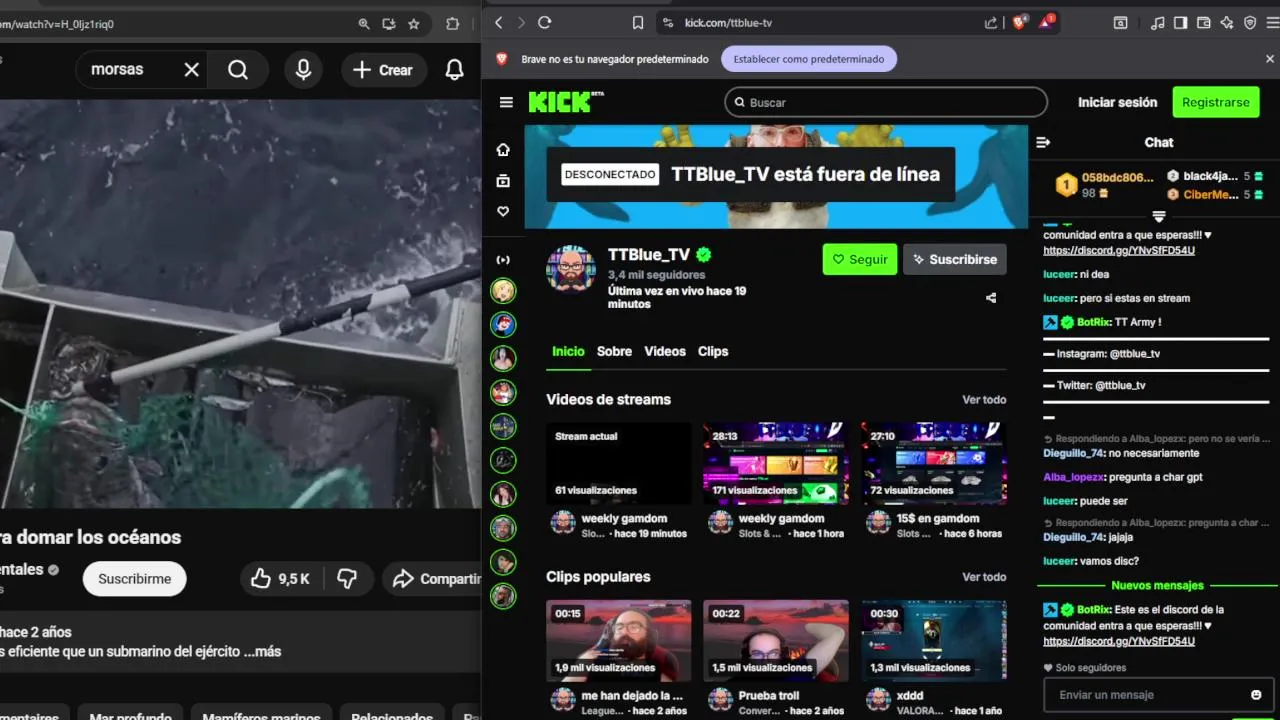This screenshot has height=720, width=1280.
Task: Click the YouTube search magnifier button
Action: pos(238,70)
